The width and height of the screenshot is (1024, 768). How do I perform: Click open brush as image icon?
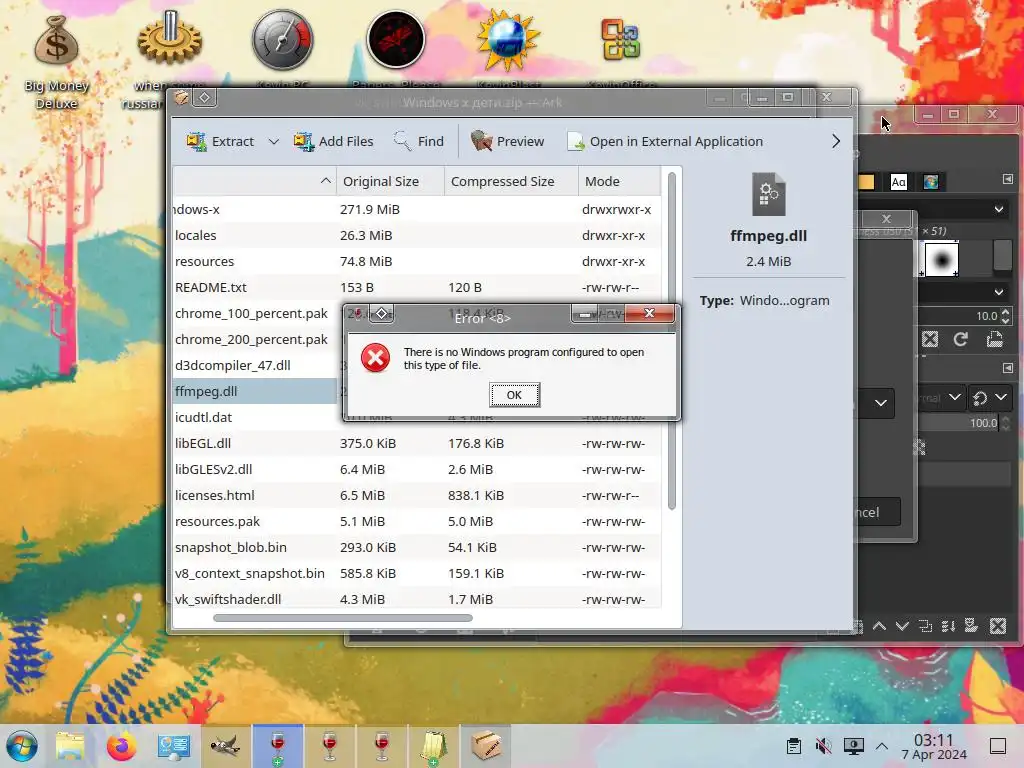[994, 340]
